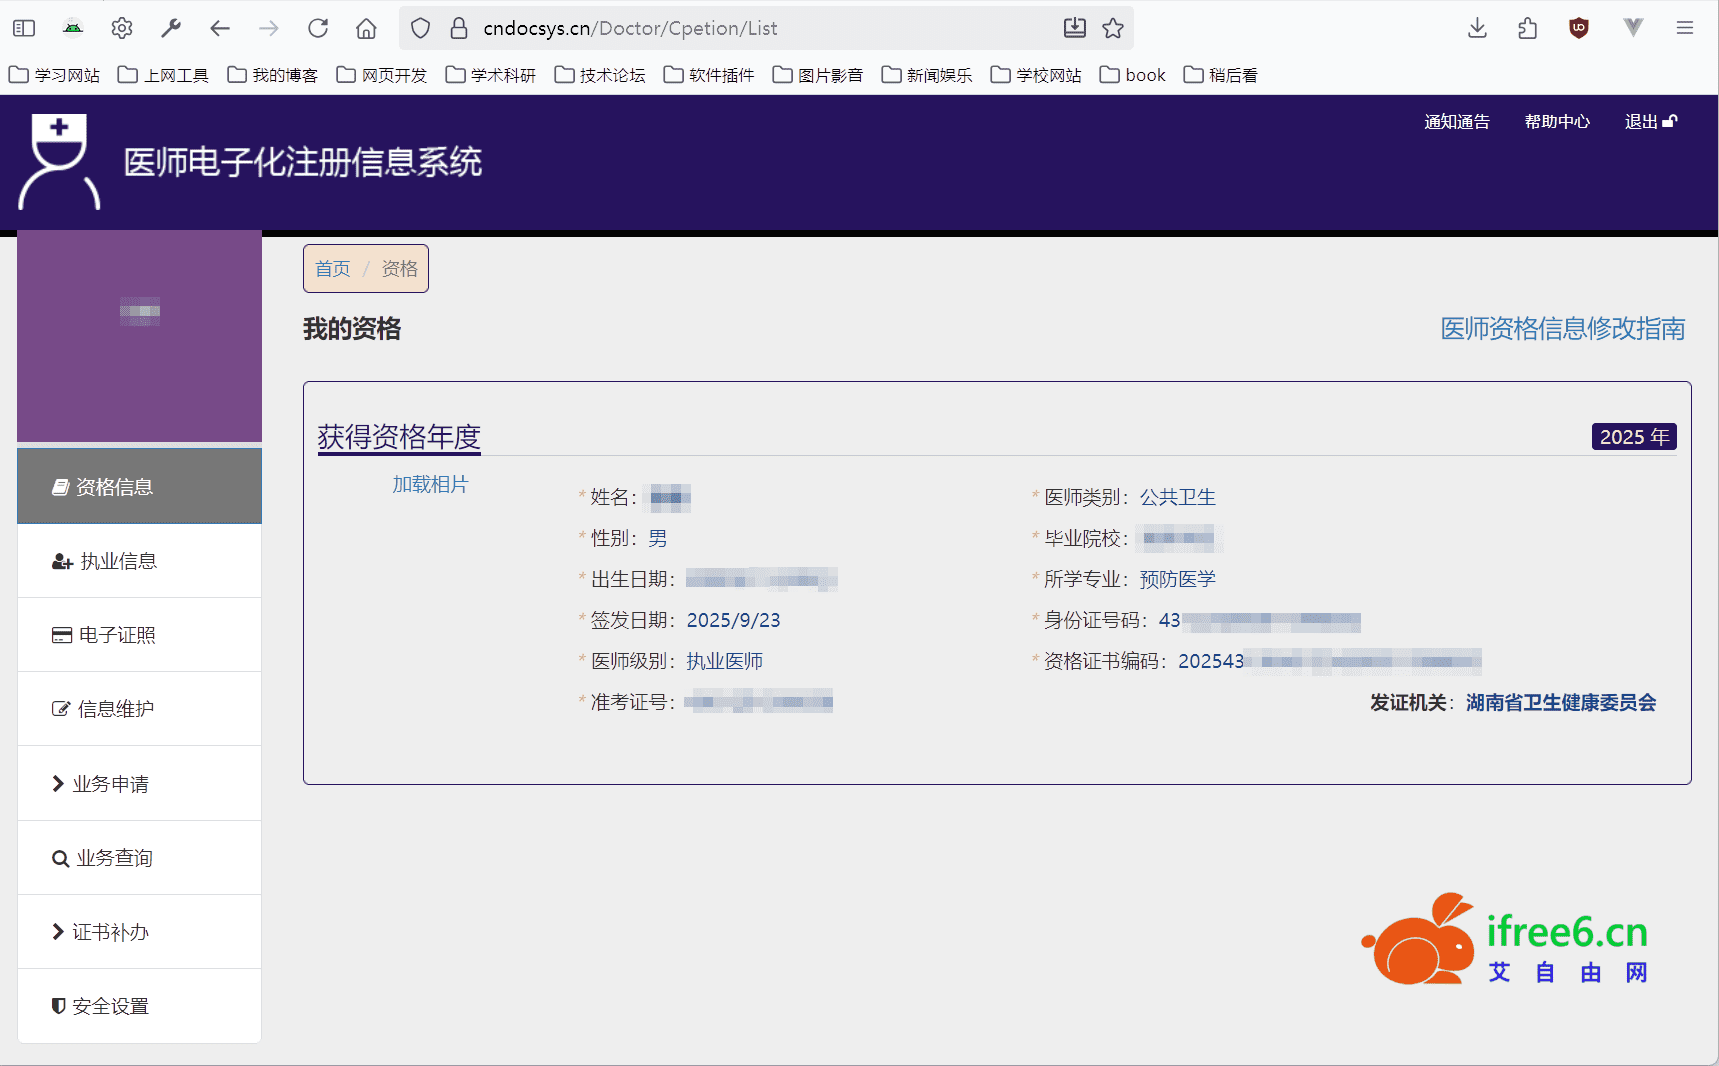The height and width of the screenshot is (1066, 1719).
Task: Select 执业信息 in the sidebar
Action: [x=118, y=561]
